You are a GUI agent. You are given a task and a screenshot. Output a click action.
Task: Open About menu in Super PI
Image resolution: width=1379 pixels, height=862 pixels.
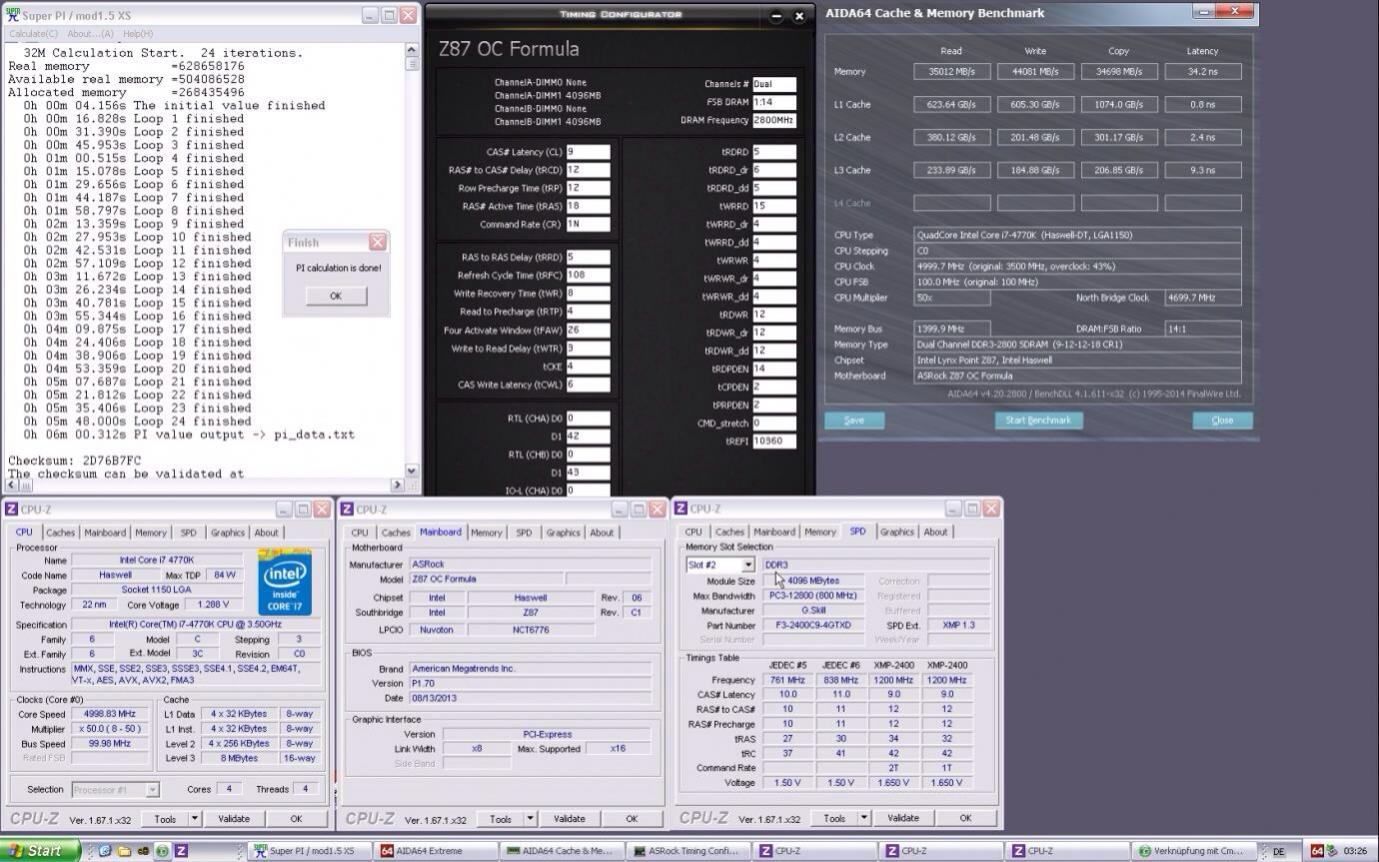coord(89,34)
